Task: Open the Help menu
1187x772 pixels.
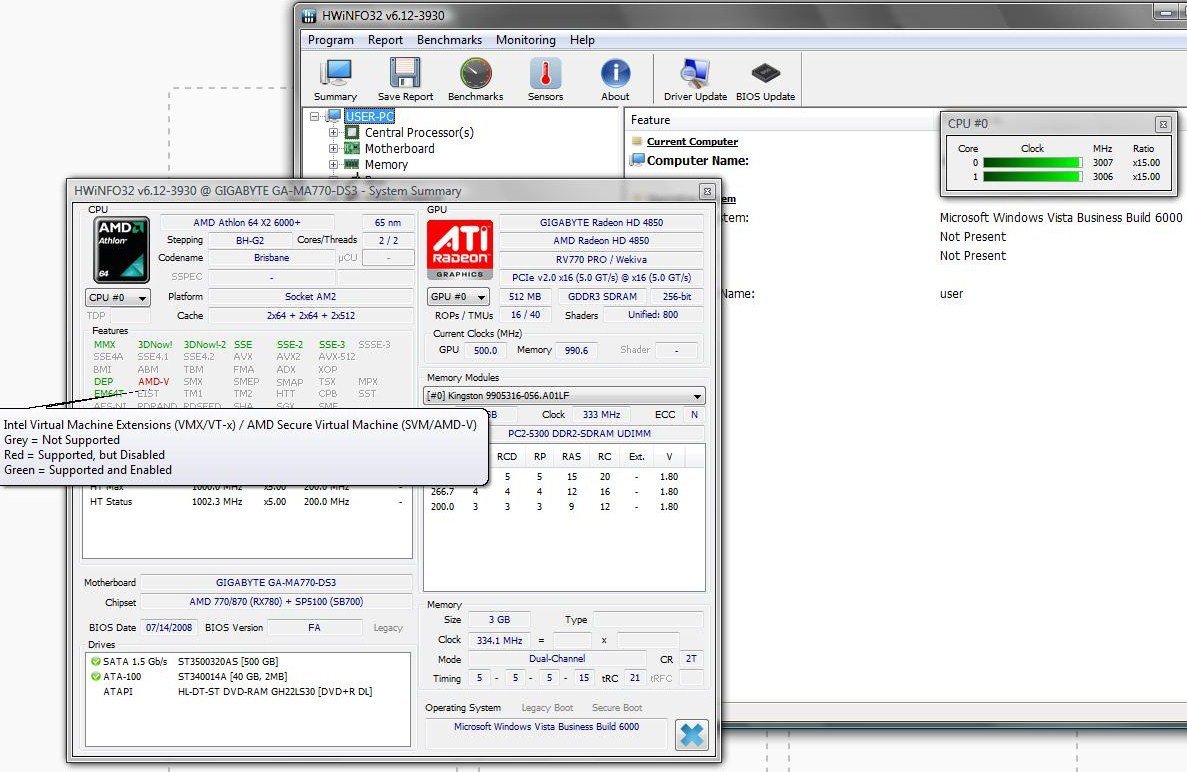Action: 582,40
